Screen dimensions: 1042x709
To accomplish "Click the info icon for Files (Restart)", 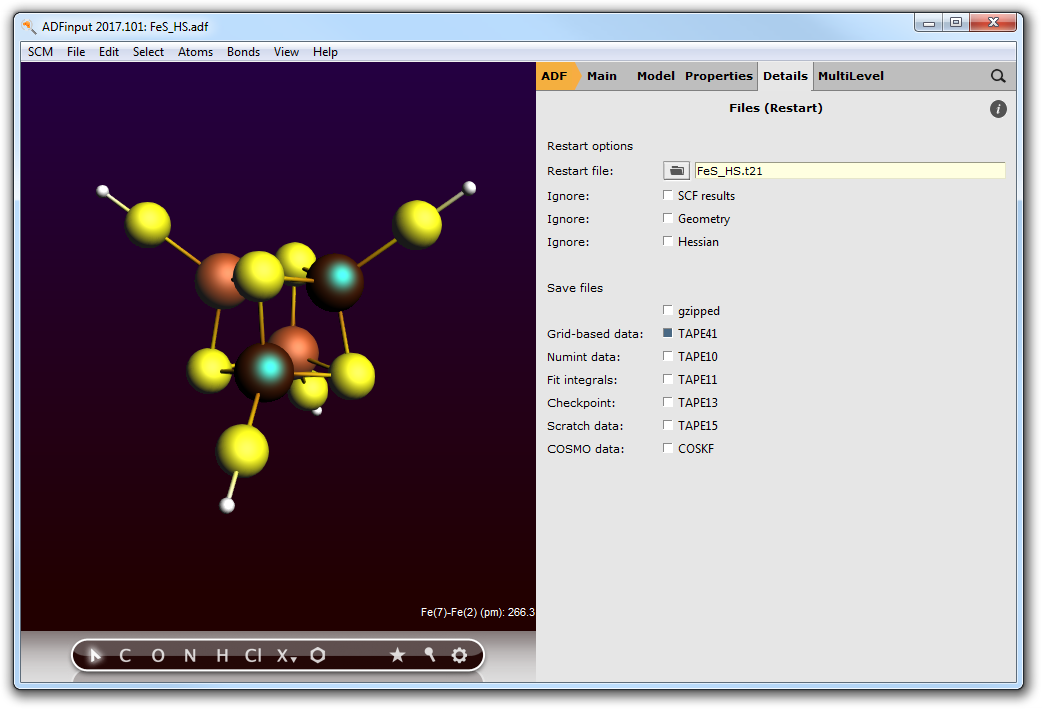I will click(997, 109).
